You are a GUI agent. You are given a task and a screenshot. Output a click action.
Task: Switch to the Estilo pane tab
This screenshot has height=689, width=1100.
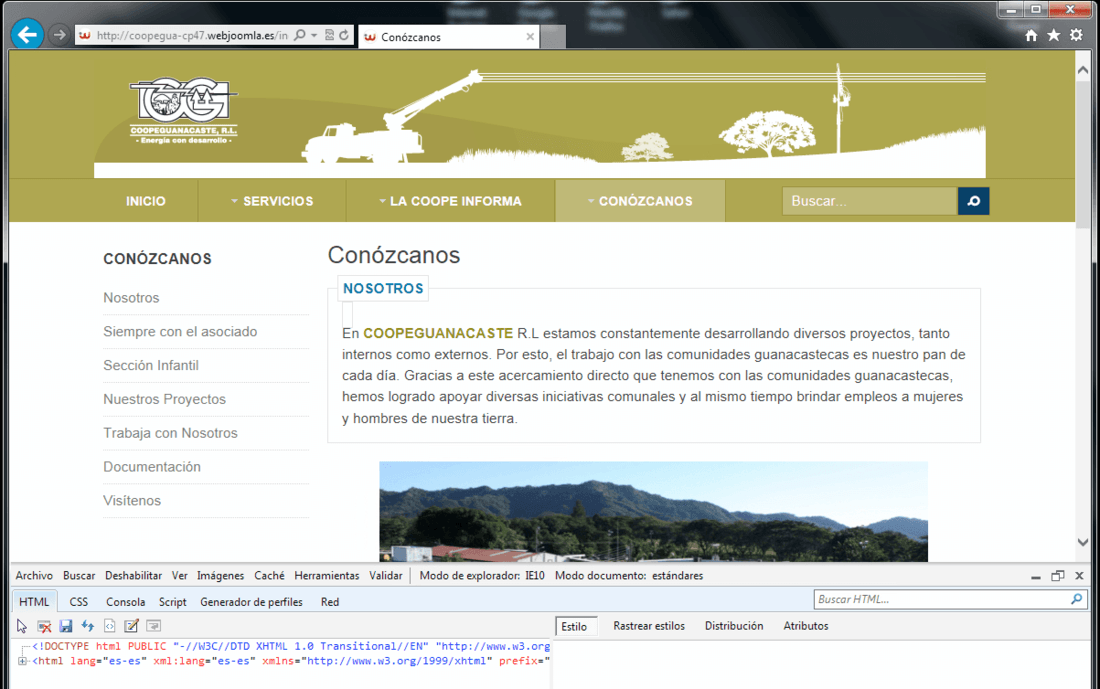coord(574,627)
